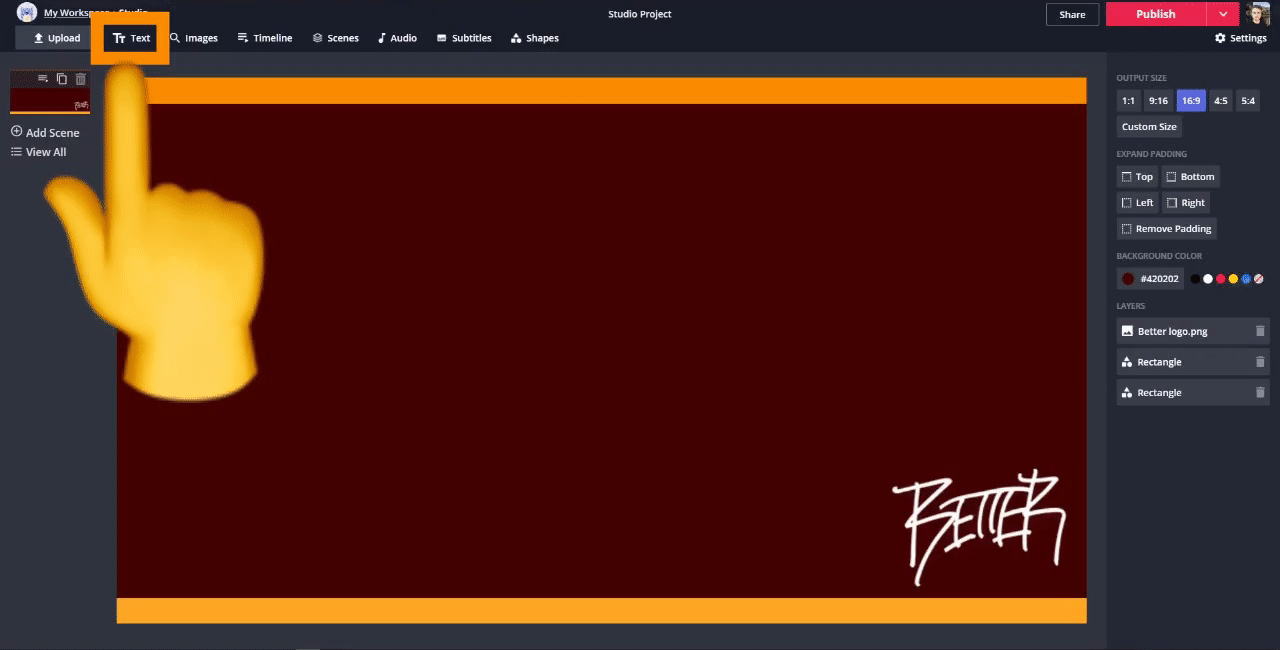The height and width of the screenshot is (650, 1280).
Task: Switch output size to 9:16
Action: [1158, 100]
